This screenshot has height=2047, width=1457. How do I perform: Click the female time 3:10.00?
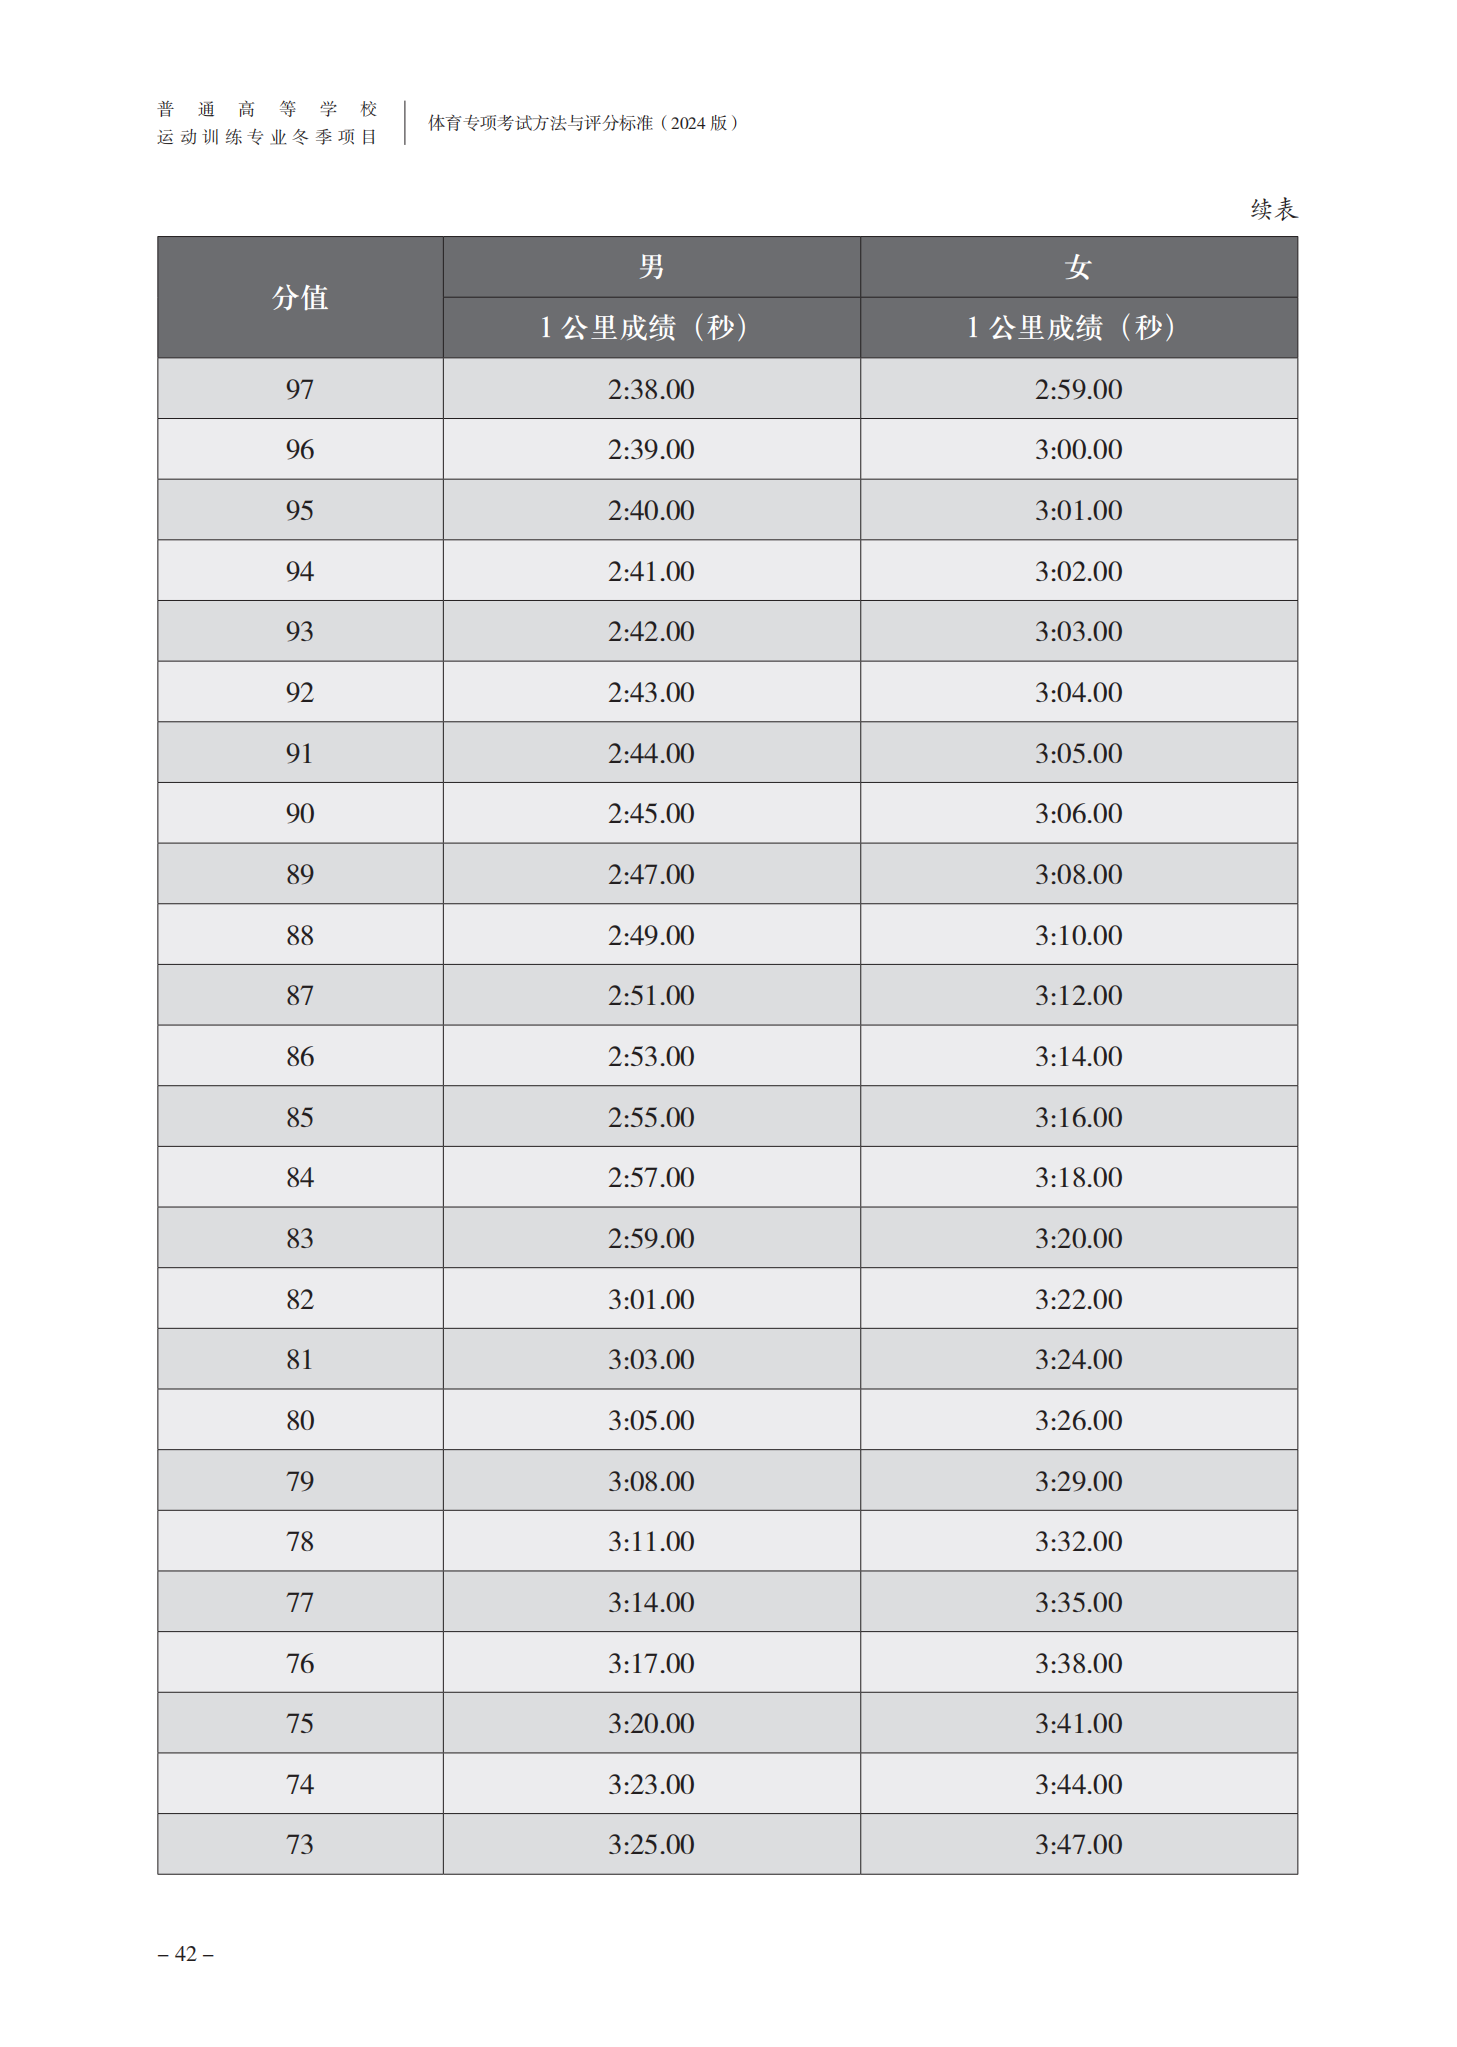[x=1078, y=935]
